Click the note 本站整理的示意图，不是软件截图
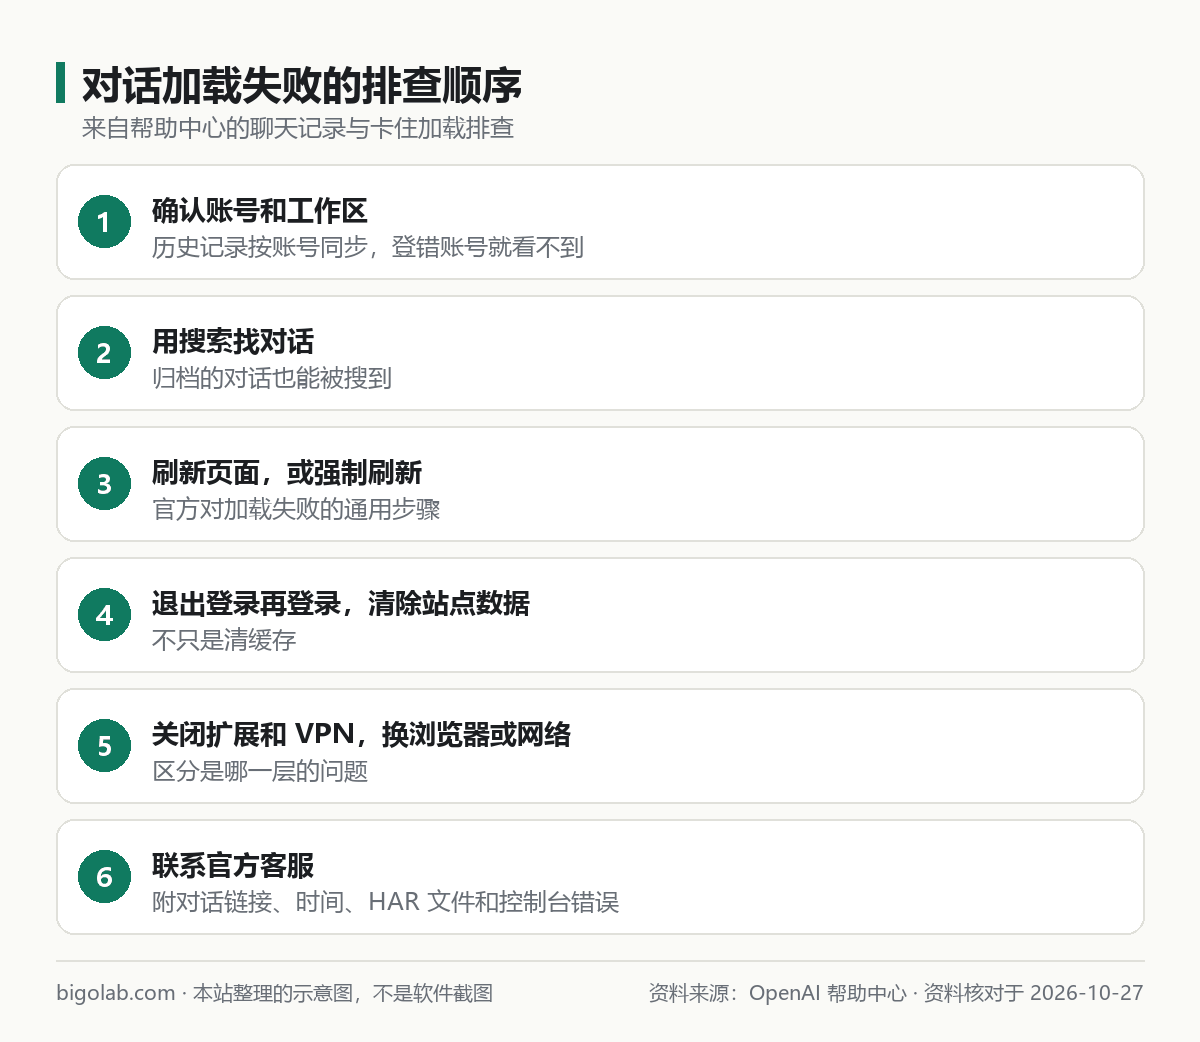 342,993
